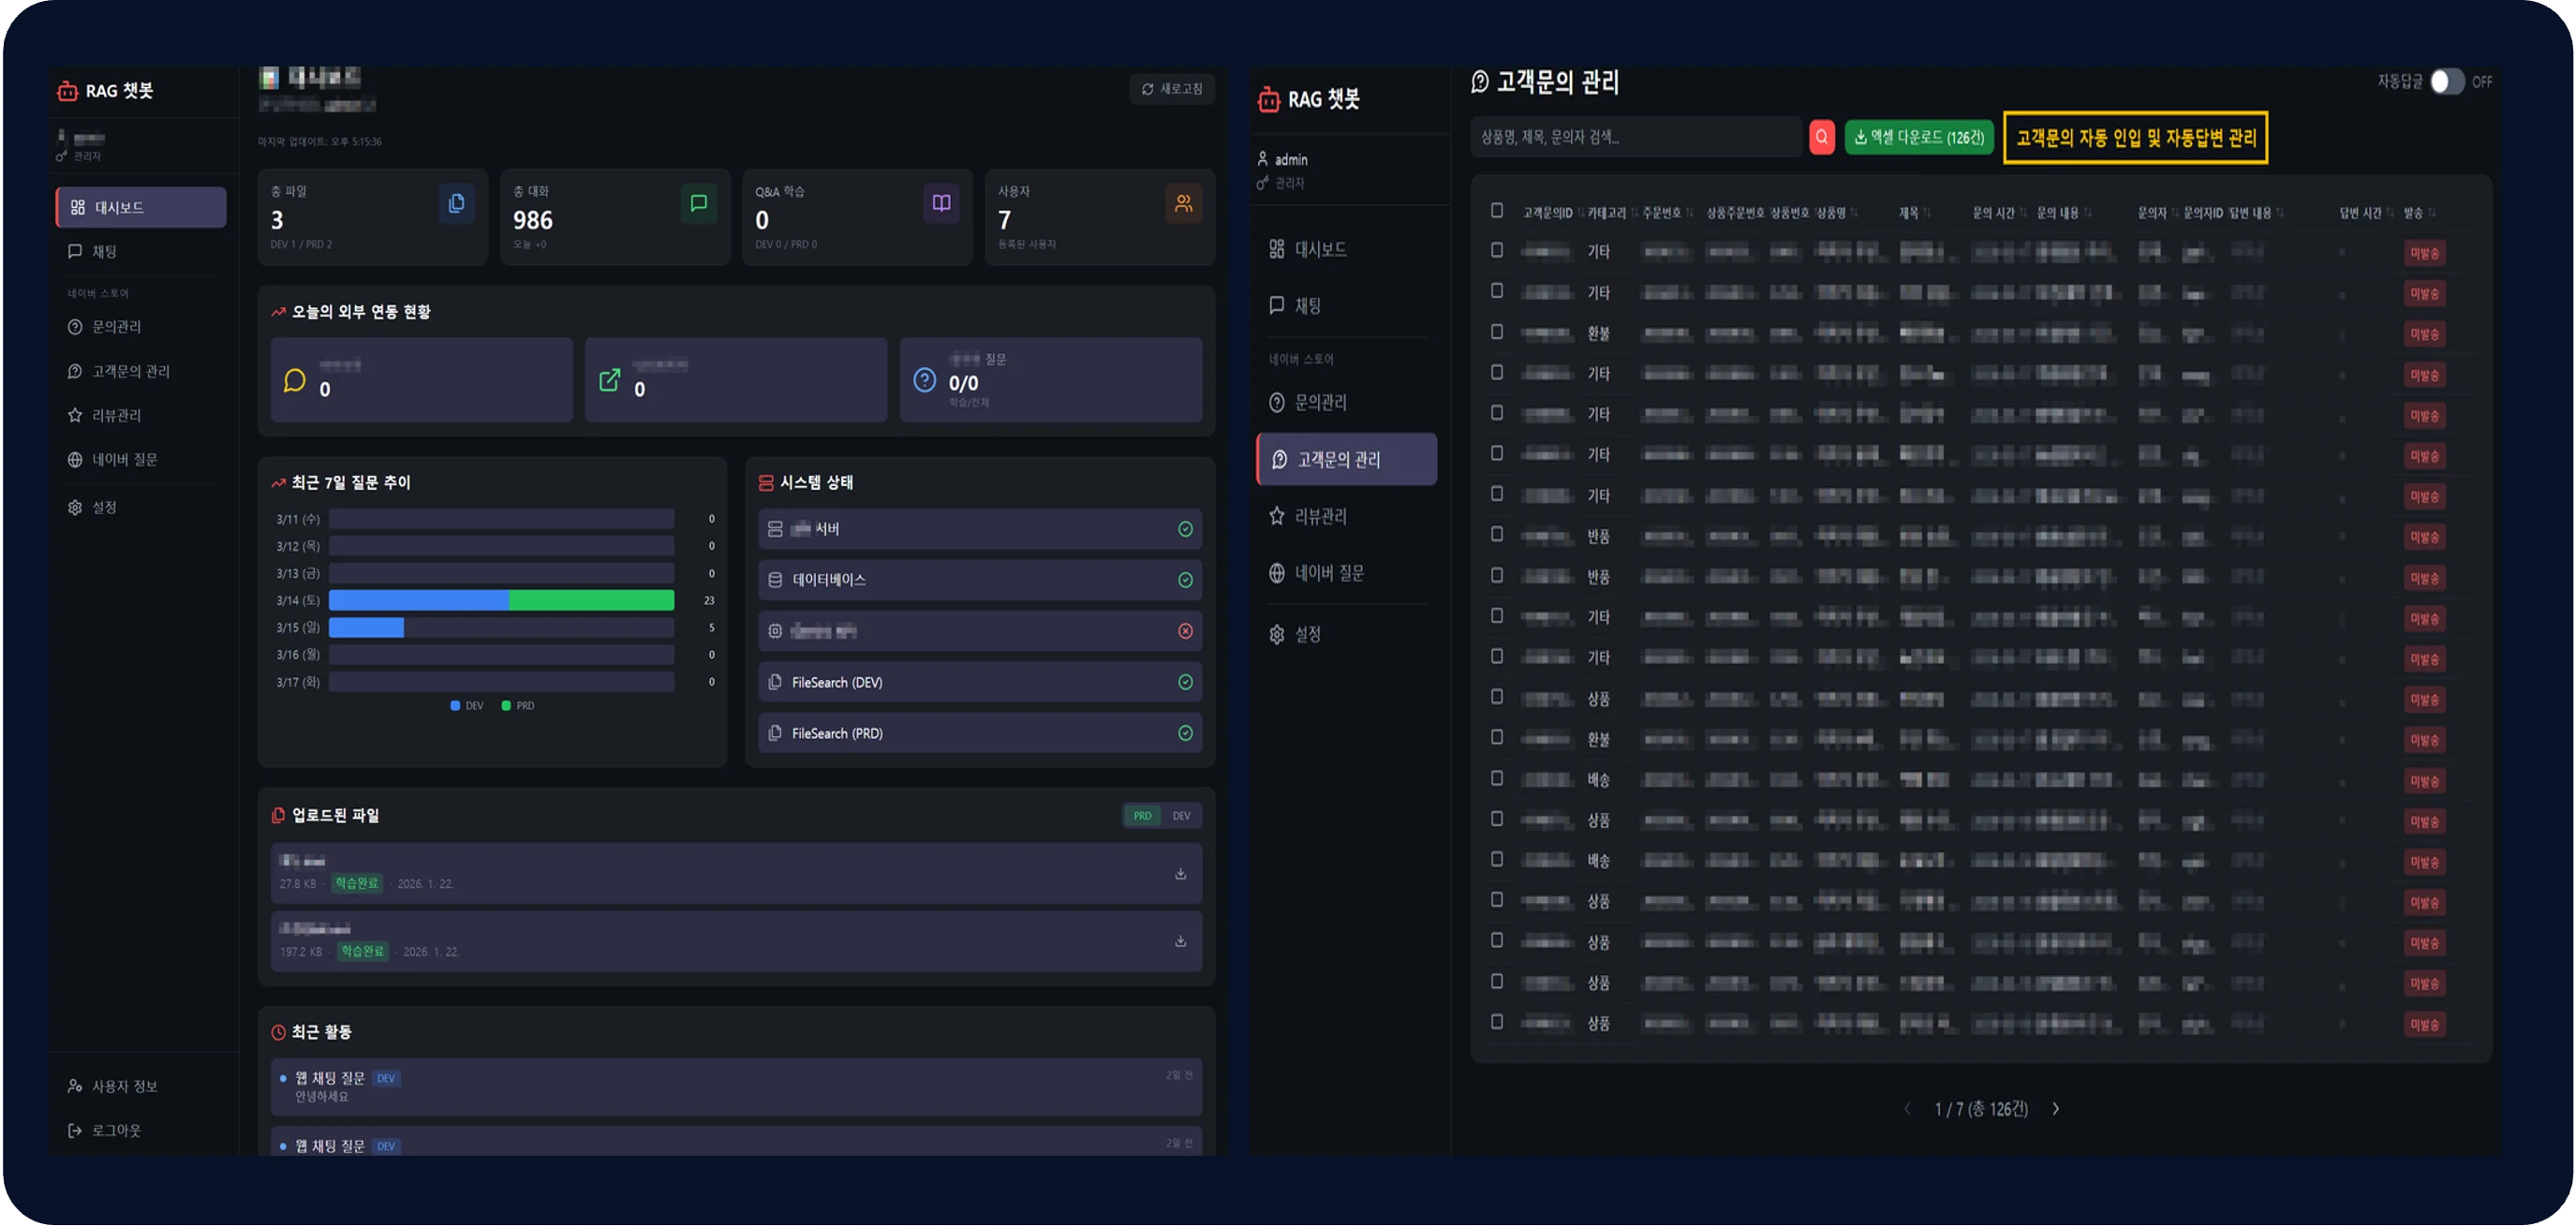The width and height of the screenshot is (2576, 1227).
Task: Check the checkbox of the first 환불 row
Action: pos(1497,332)
